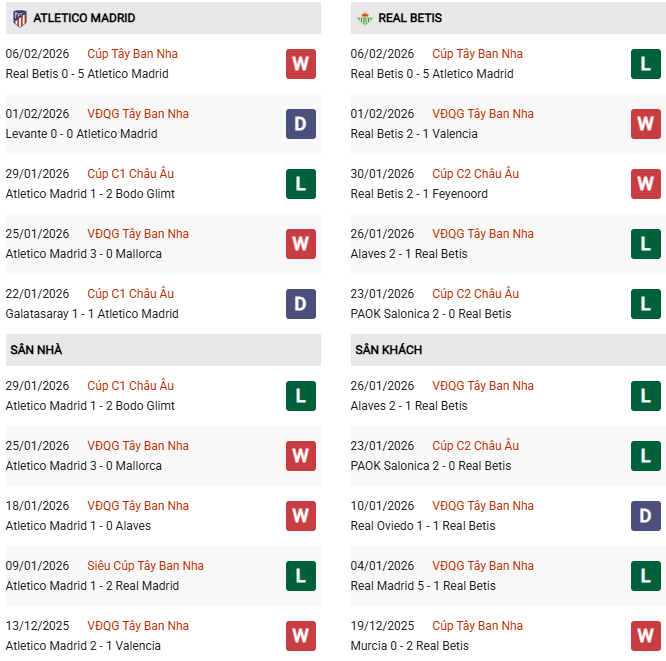This screenshot has width=666, height=661.
Task: Click W badge for Real Betis vs Feyenoord
Action: (x=645, y=184)
